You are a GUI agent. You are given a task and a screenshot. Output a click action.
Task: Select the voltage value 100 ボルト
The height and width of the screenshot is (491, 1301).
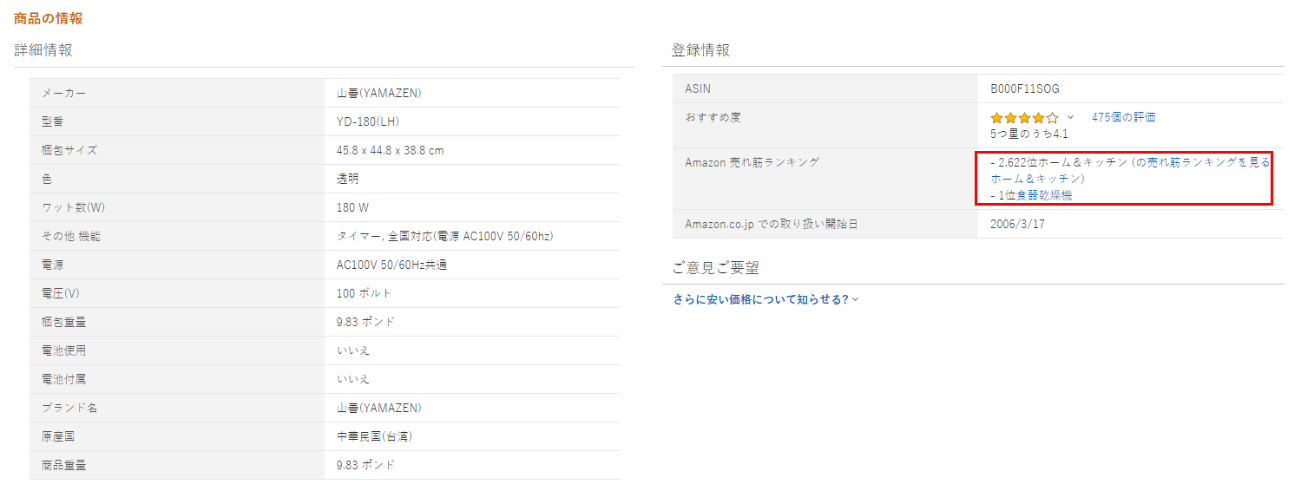click(365, 293)
